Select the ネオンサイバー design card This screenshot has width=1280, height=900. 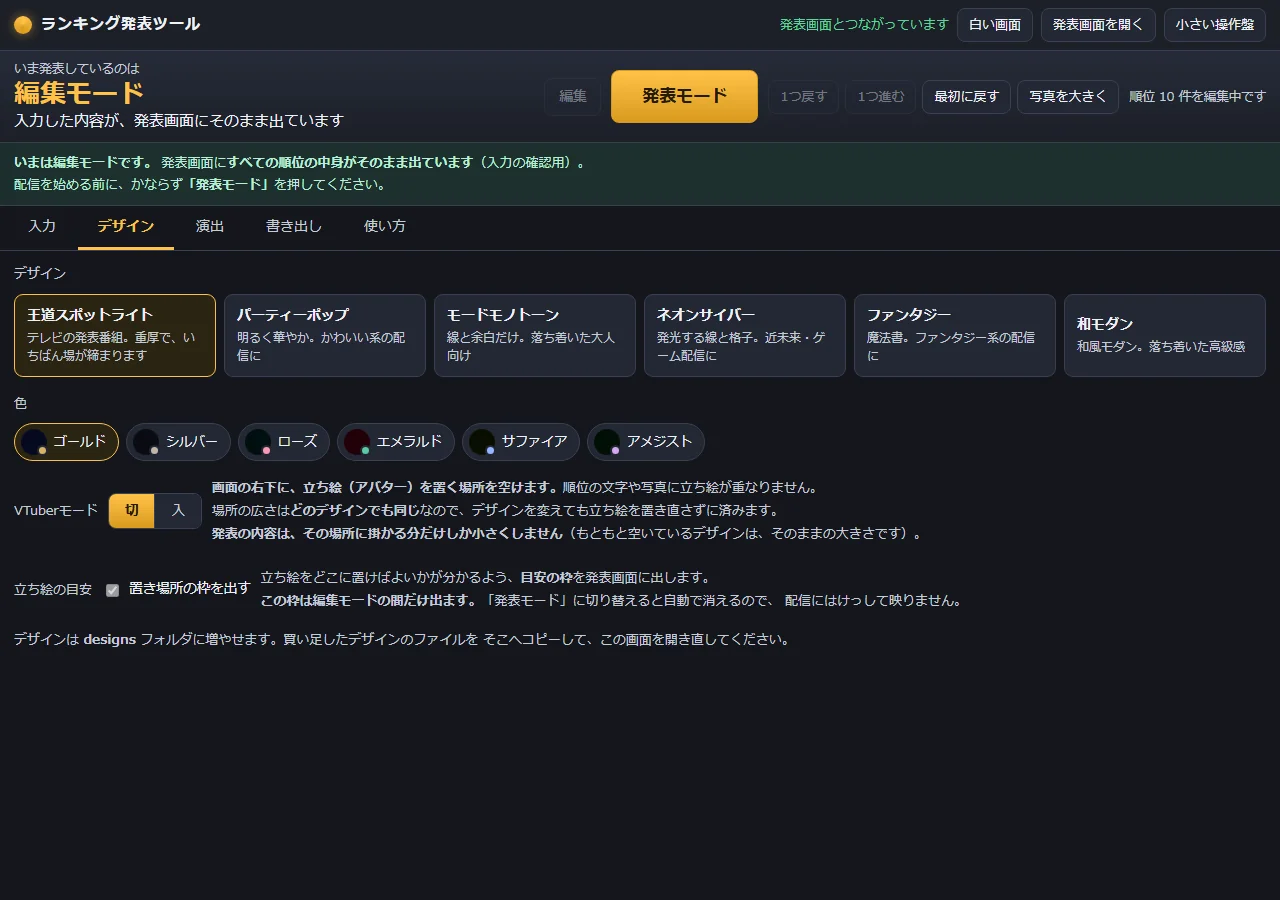coord(745,336)
